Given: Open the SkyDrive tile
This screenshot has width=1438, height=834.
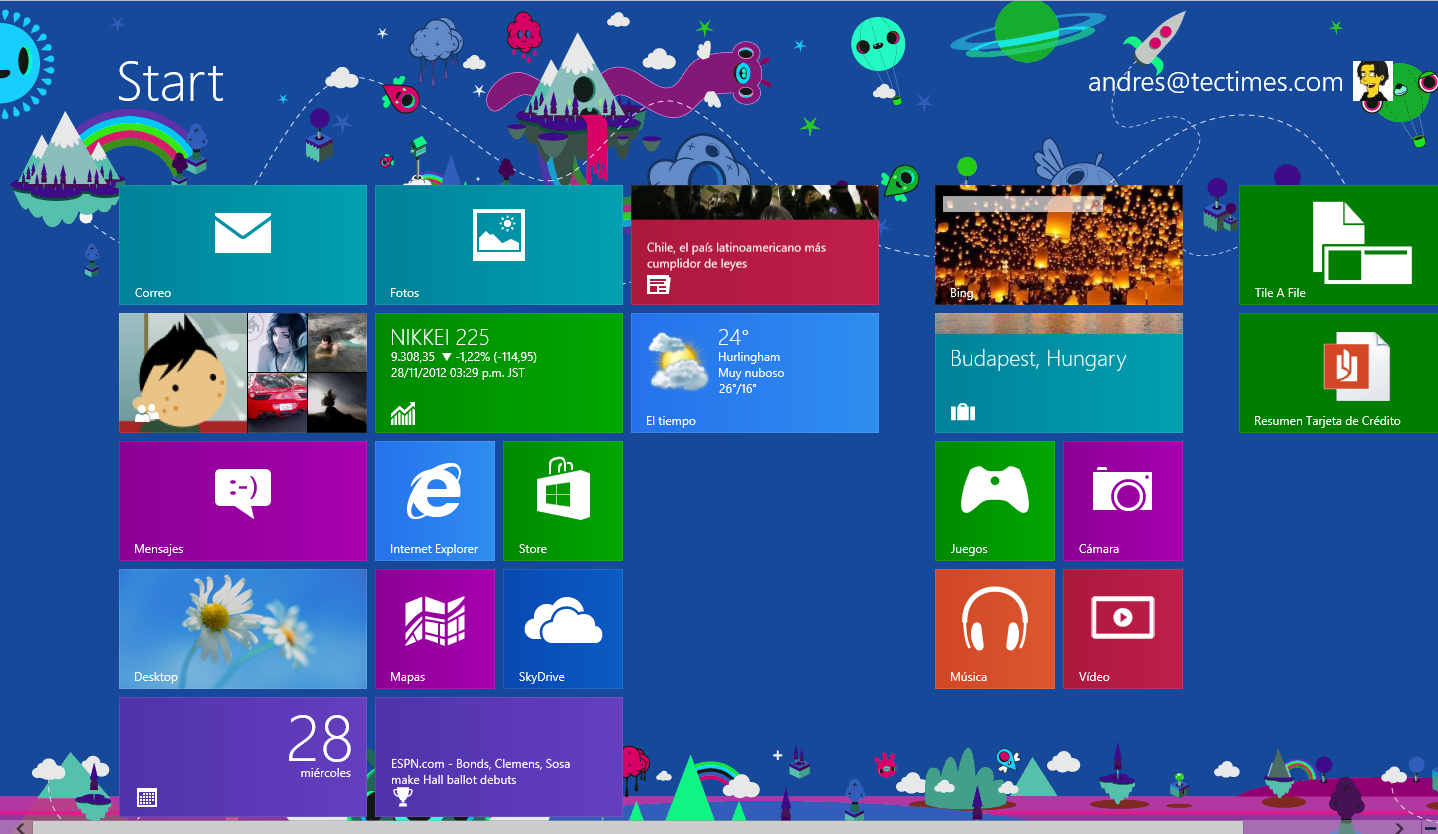Looking at the screenshot, I should (x=563, y=629).
